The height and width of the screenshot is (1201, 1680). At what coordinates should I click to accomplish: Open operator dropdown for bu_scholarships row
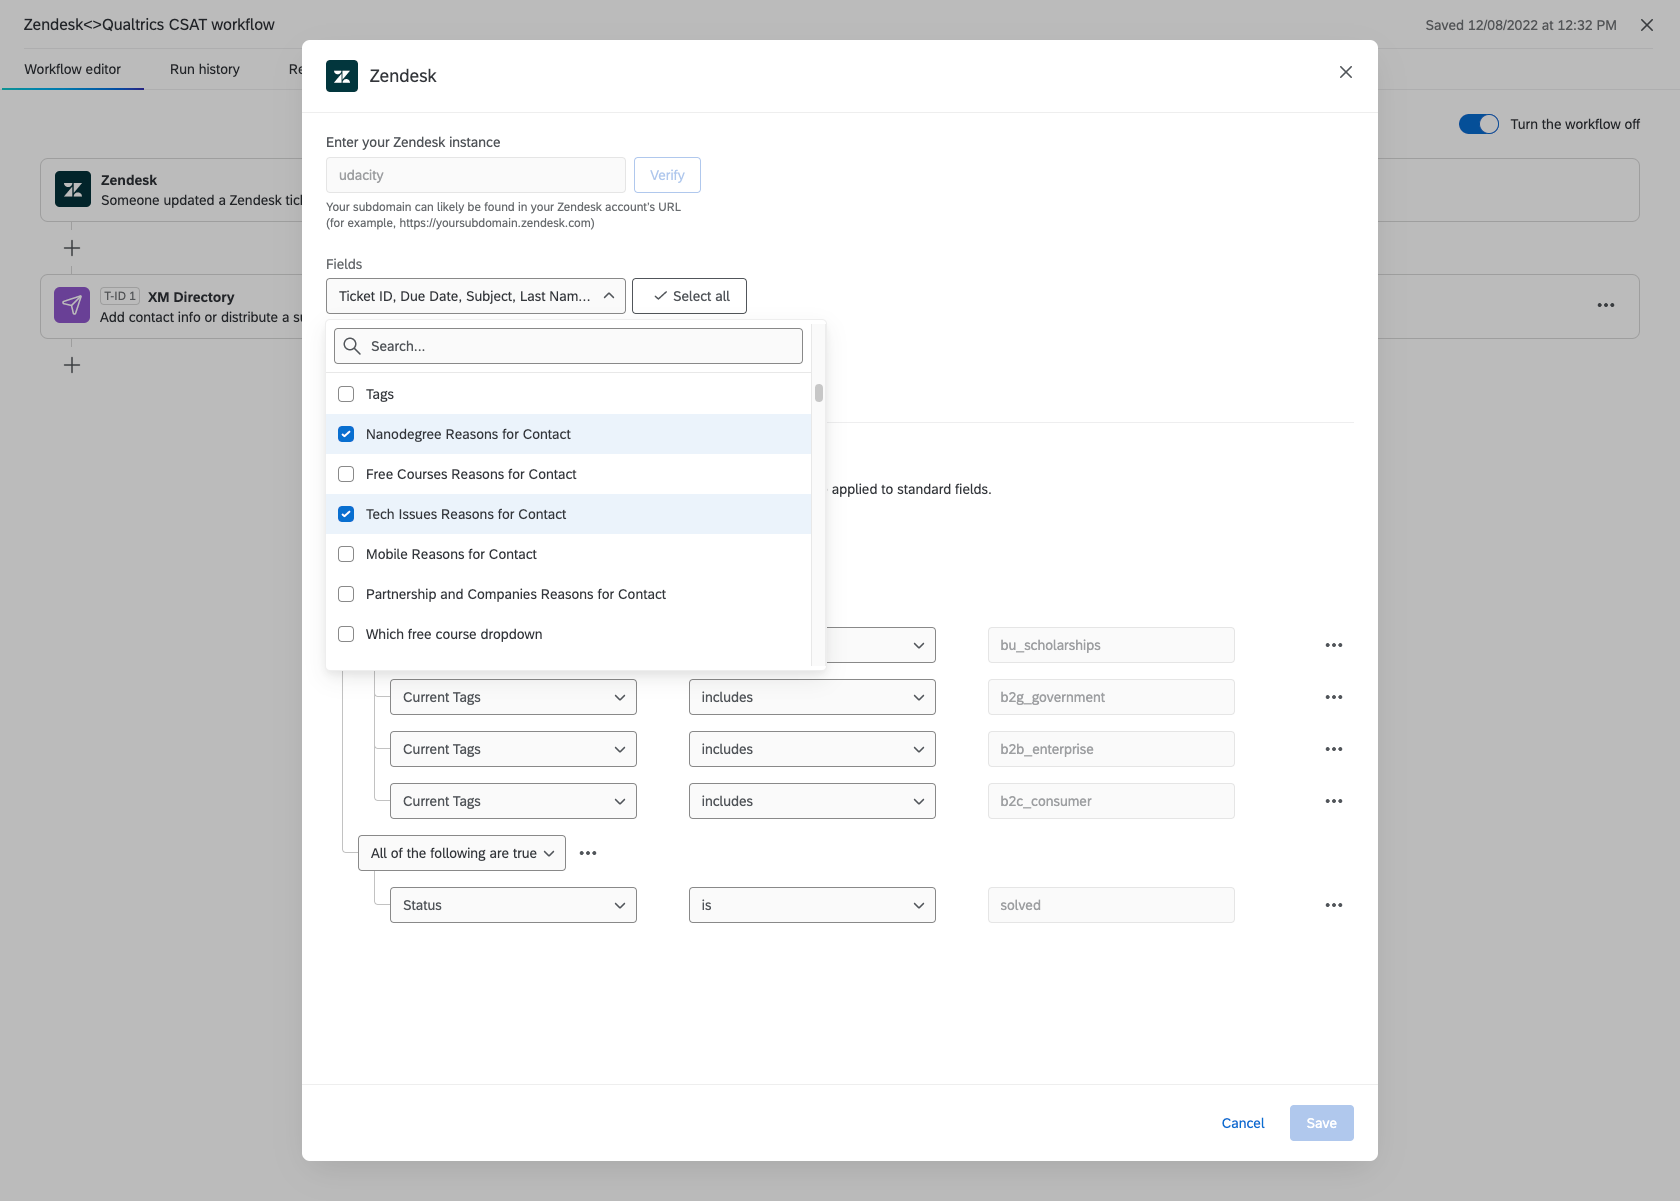tap(881, 645)
